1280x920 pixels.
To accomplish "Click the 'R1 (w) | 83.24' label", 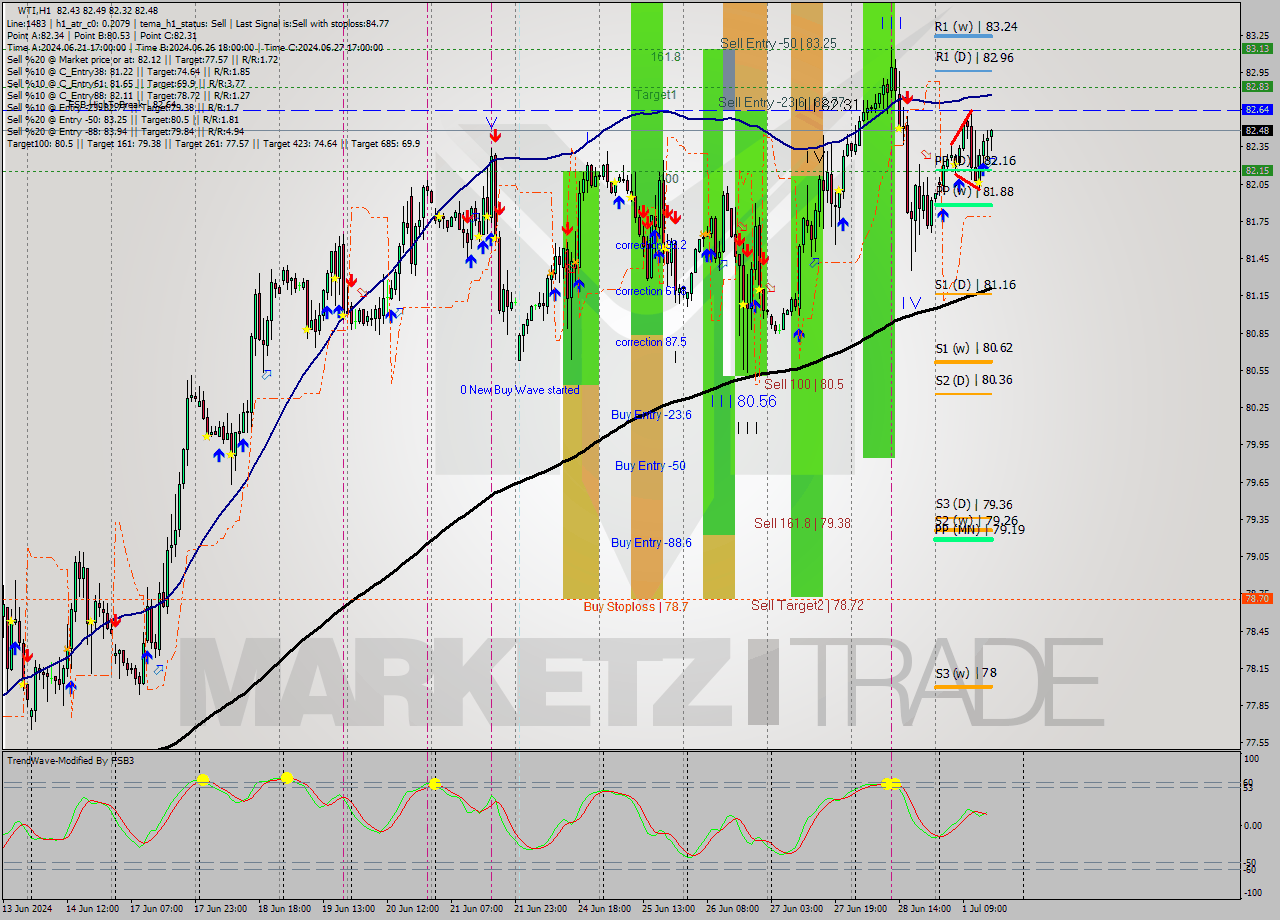I will pos(975,27).
